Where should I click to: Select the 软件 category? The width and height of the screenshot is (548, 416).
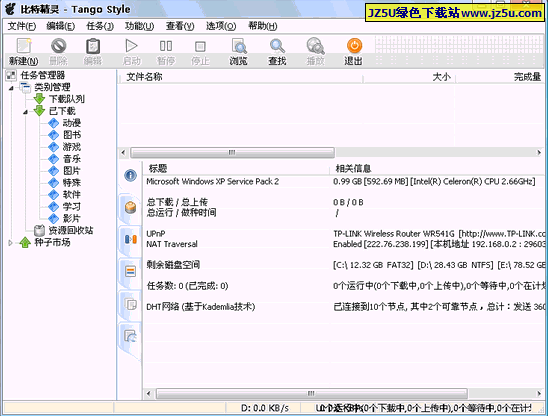click(x=72, y=194)
